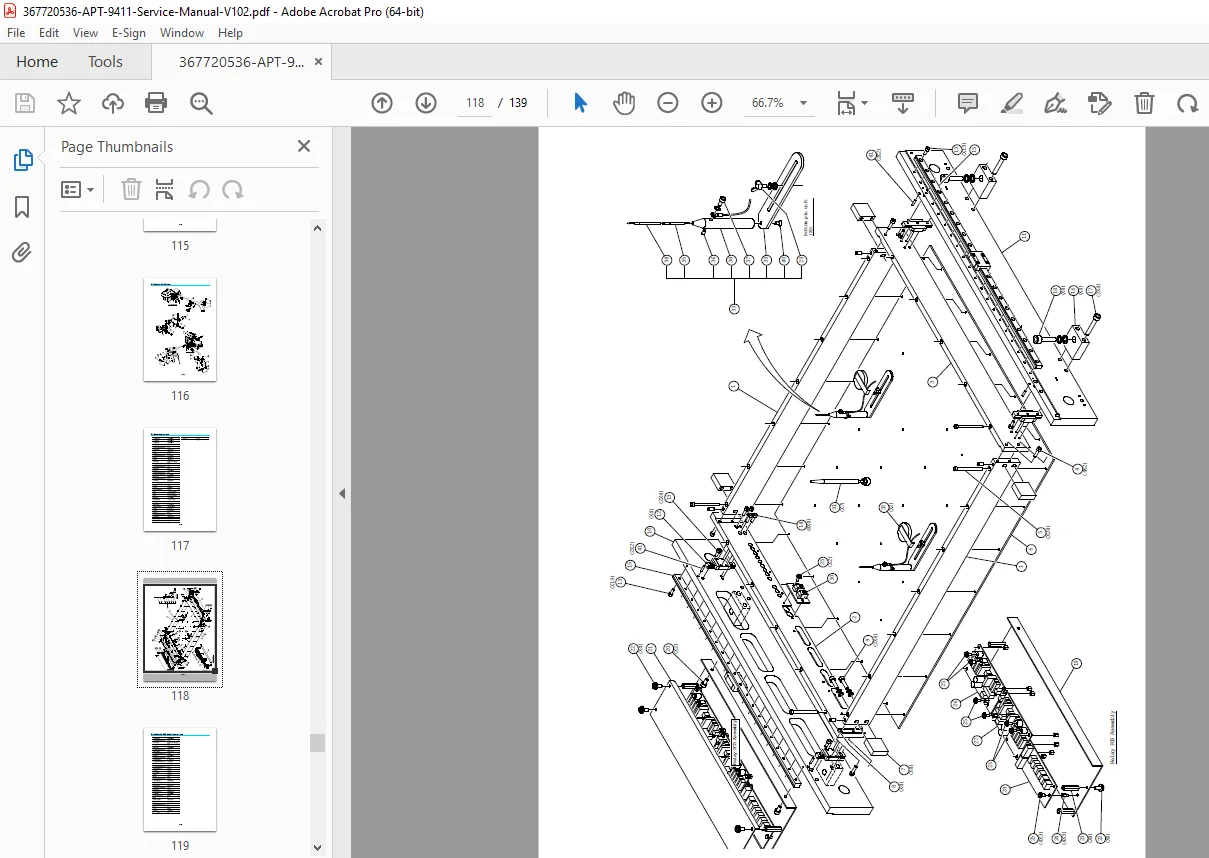Click the total page count 139
The width and height of the screenshot is (1209, 858).
tap(518, 103)
